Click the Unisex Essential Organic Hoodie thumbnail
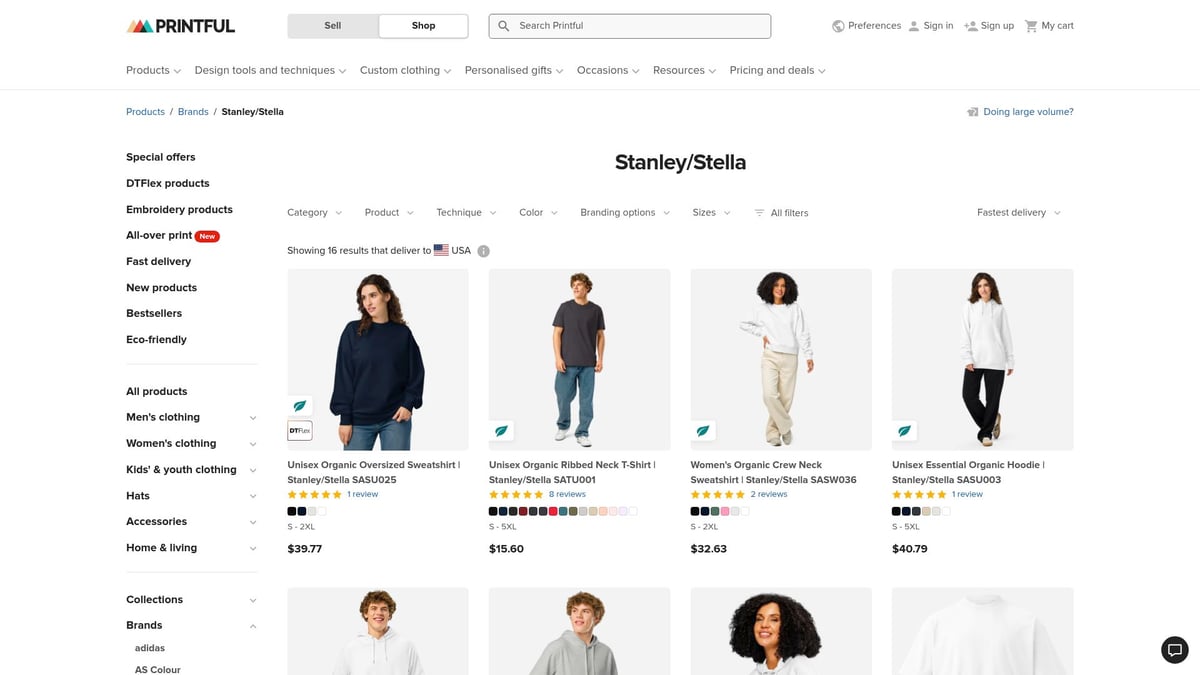The height and width of the screenshot is (675, 1200). [981, 358]
